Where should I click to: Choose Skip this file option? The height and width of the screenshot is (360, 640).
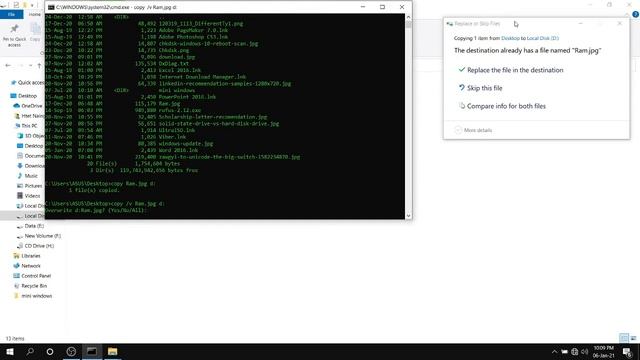click(480, 88)
